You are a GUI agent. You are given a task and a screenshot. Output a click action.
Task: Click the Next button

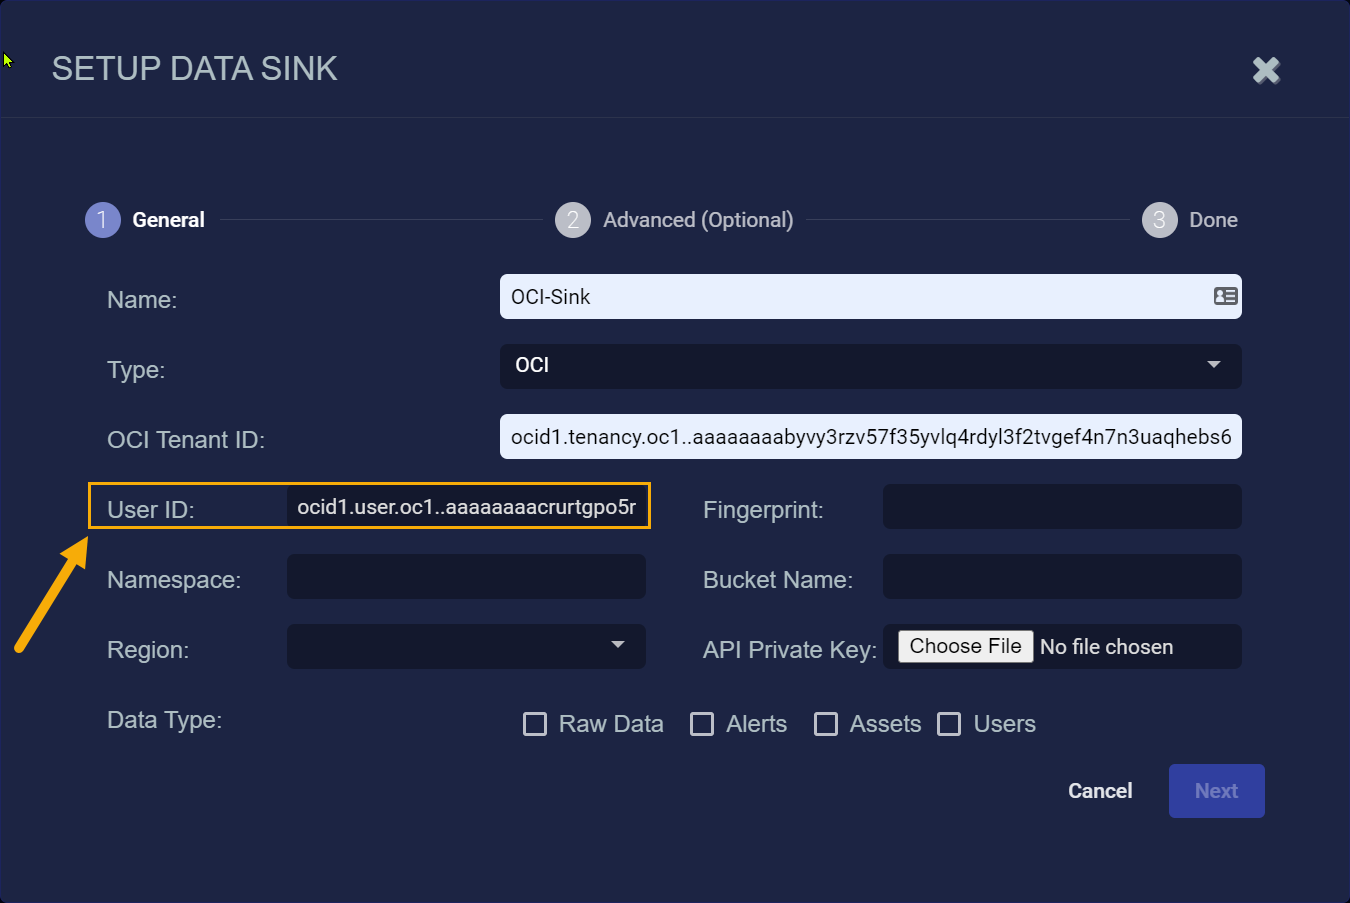click(1216, 791)
